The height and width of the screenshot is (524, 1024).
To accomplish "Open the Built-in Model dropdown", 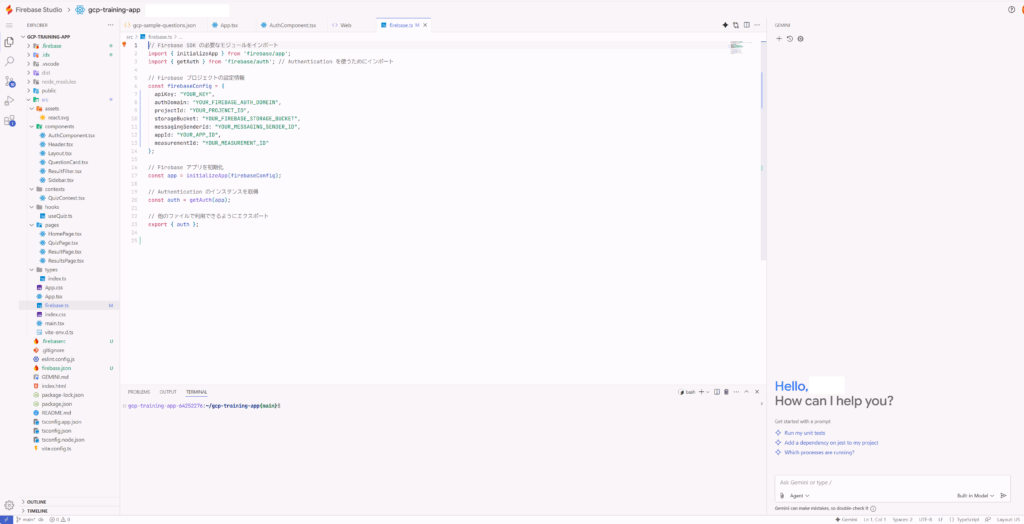I will (x=975, y=495).
